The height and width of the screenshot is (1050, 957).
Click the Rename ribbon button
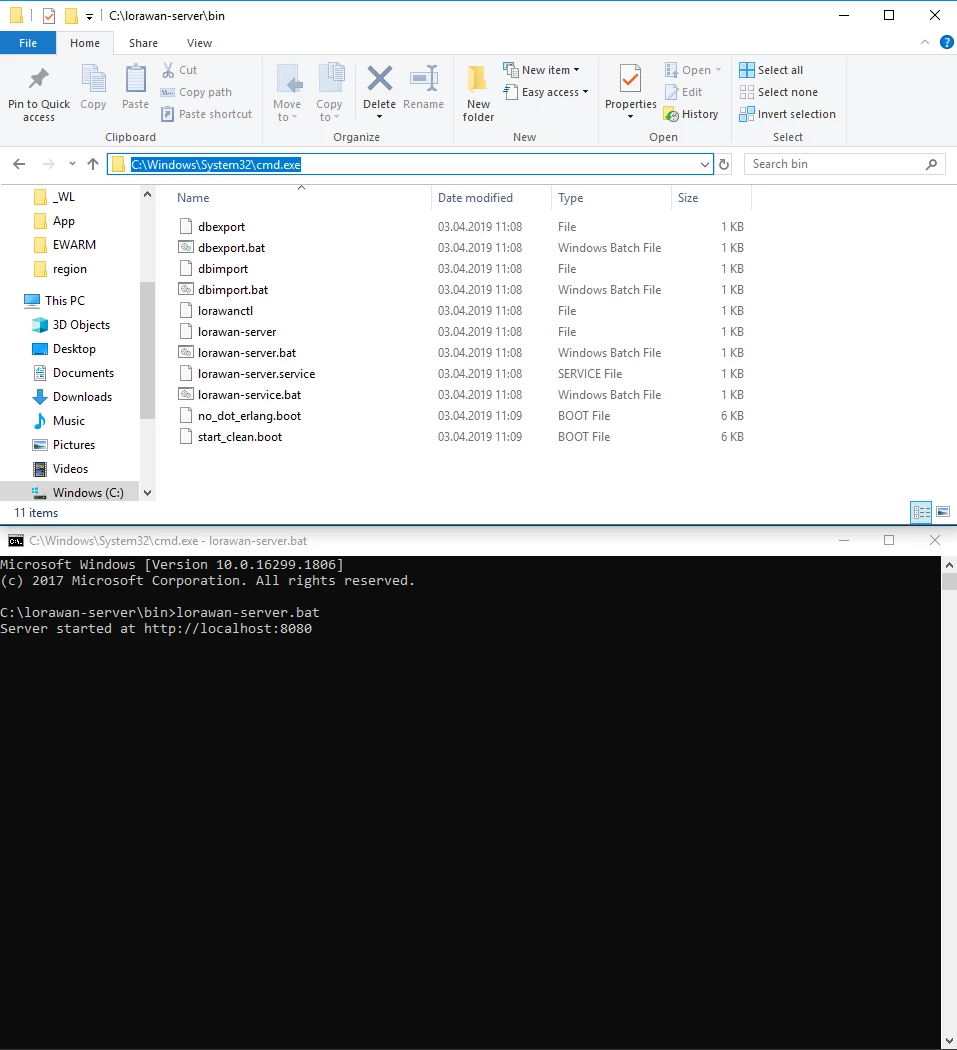tap(423, 86)
